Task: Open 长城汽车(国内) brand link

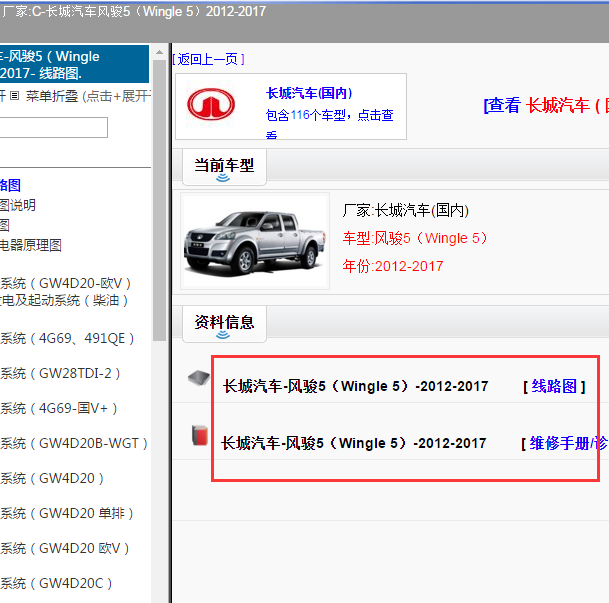Action: [309, 93]
